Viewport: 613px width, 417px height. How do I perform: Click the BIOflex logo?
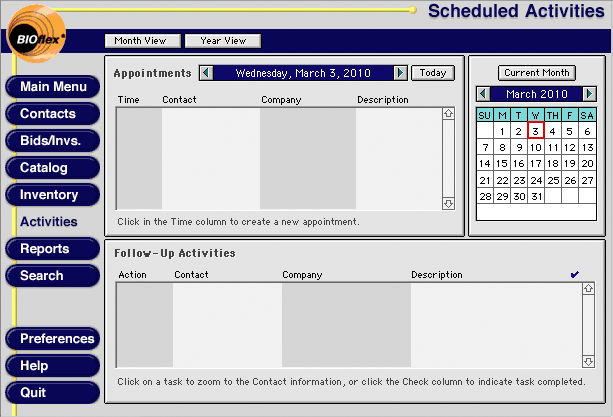click(37, 34)
